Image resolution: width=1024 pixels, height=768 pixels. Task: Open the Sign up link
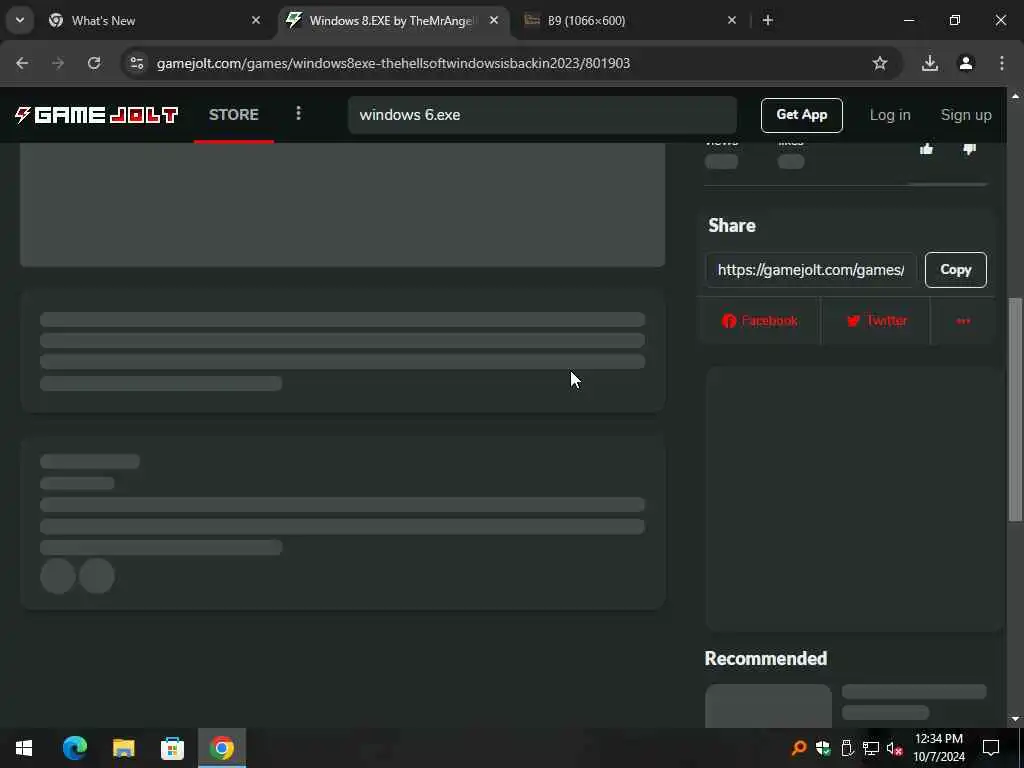[x=965, y=115]
